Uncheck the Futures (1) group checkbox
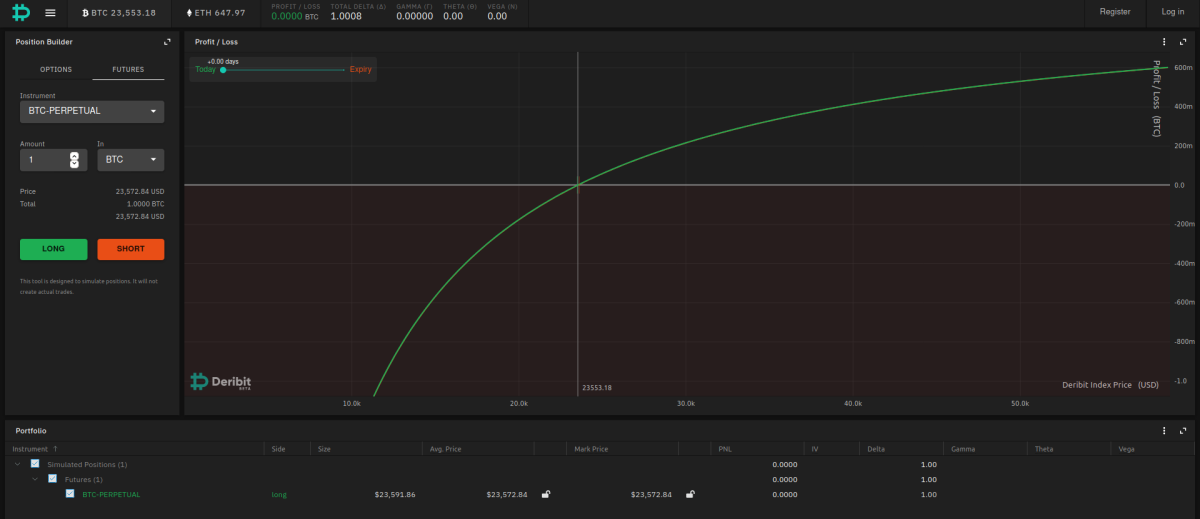Viewport: 1200px width, 519px height. [x=53, y=479]
